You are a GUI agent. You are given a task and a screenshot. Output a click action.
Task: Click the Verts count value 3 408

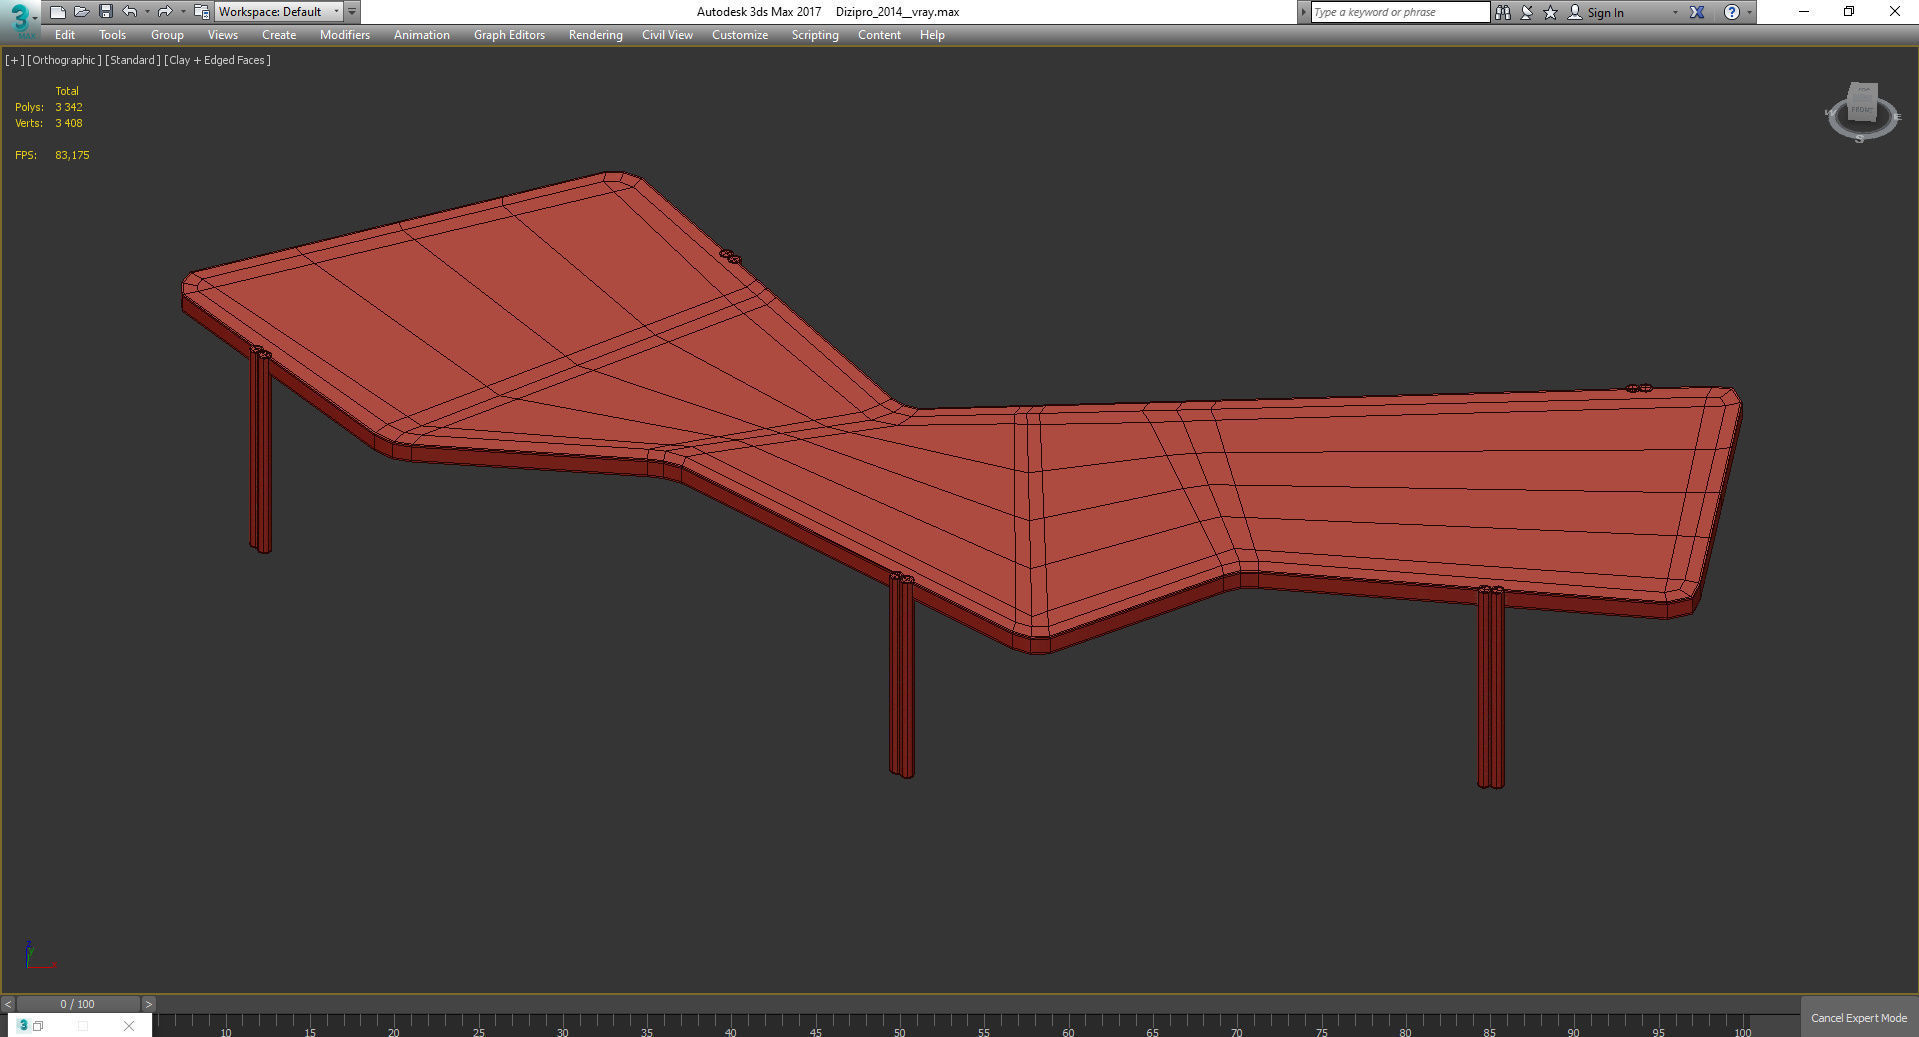pyautogui.click(x=69, y=123)
